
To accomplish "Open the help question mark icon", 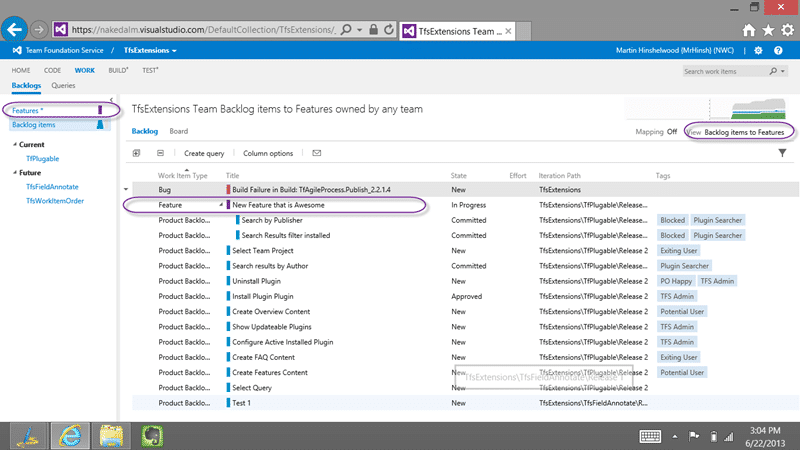I will click(778, 50).
